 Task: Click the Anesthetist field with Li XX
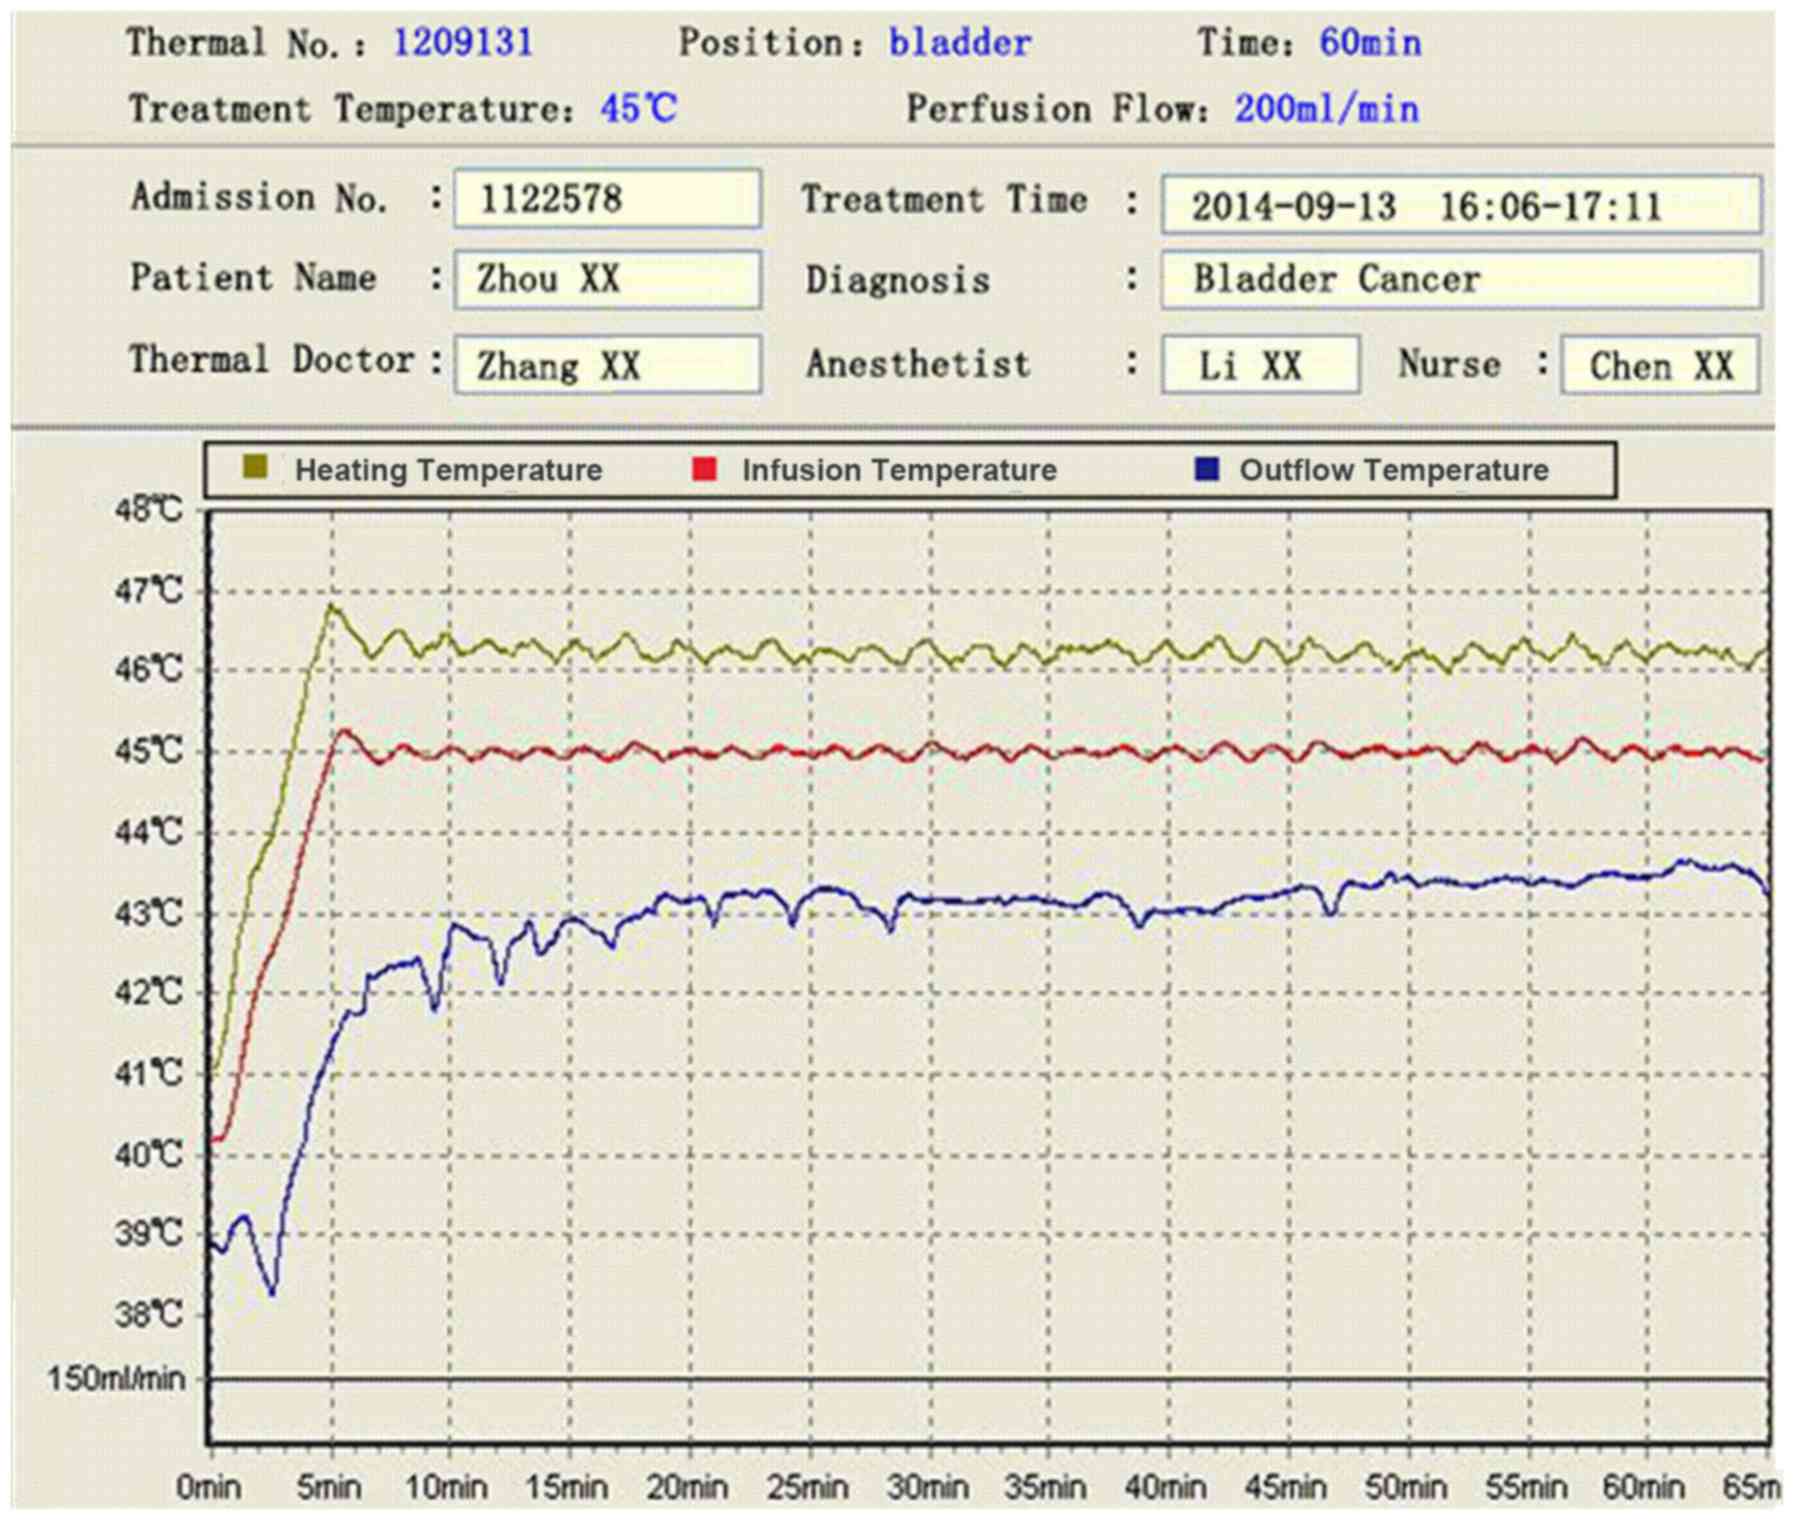tap(1258, 365)
